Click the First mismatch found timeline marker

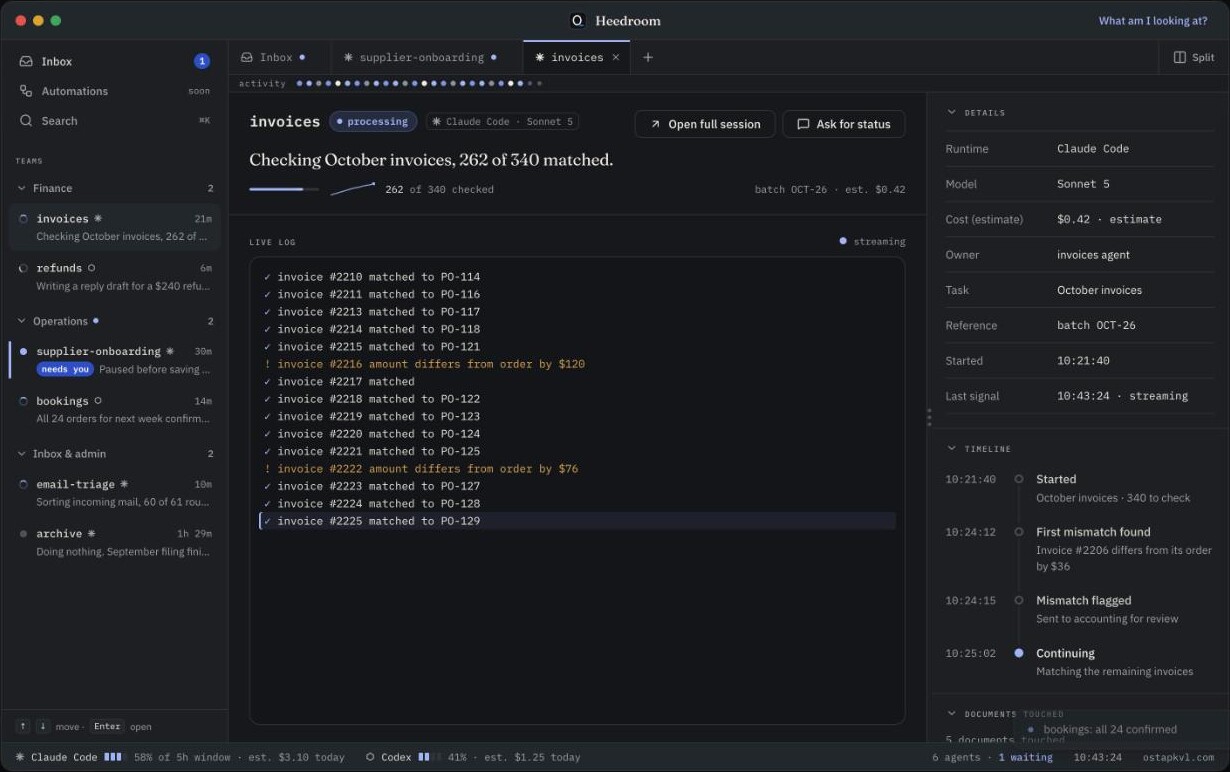(x=1019, y=532)
